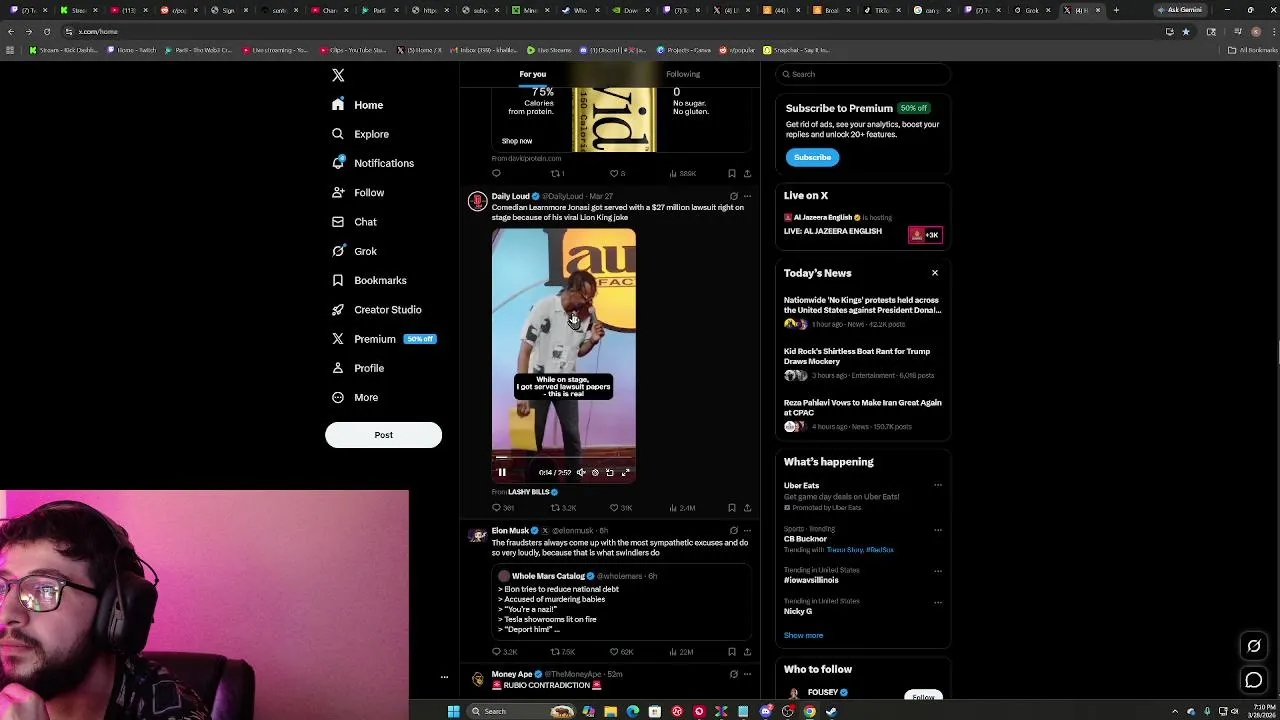Open options for Nicky G trend

(x=938, y=602)
